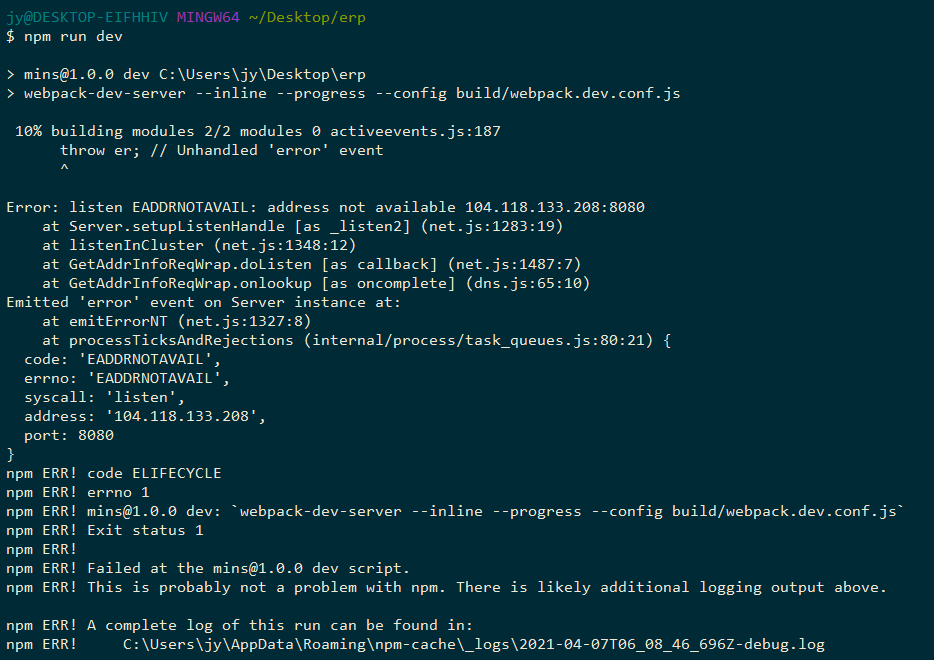Click the net.js:1348:12 listenInCluster reference

[285, 245]
